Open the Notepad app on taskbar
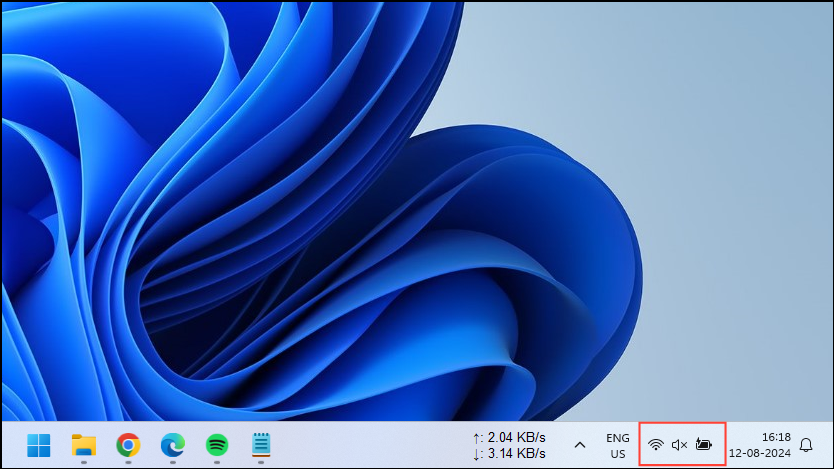This screenshot has width=834, height=469. tap(261, 445)
